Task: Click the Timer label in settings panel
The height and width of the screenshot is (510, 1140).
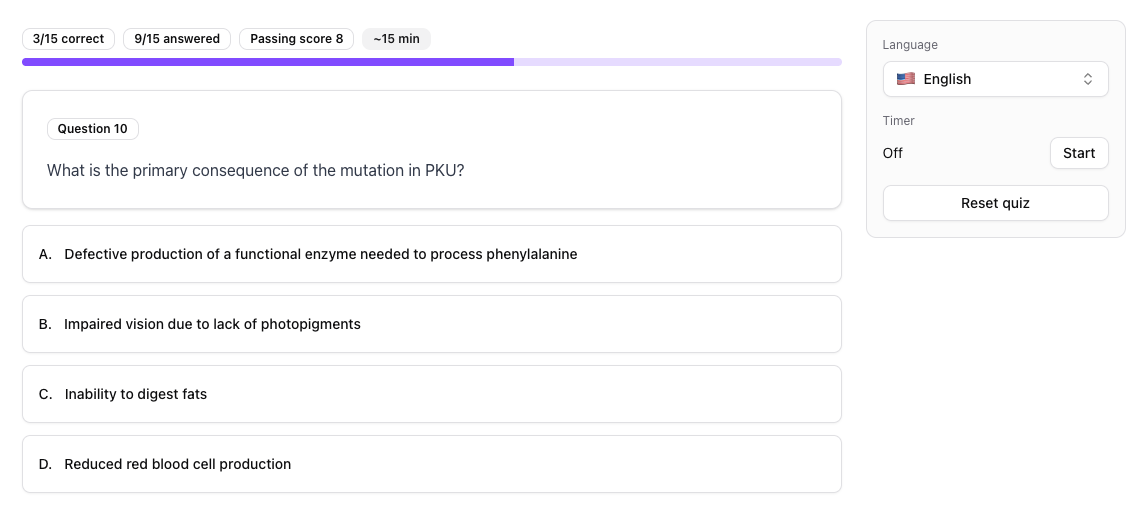Action: coord(899,121)
